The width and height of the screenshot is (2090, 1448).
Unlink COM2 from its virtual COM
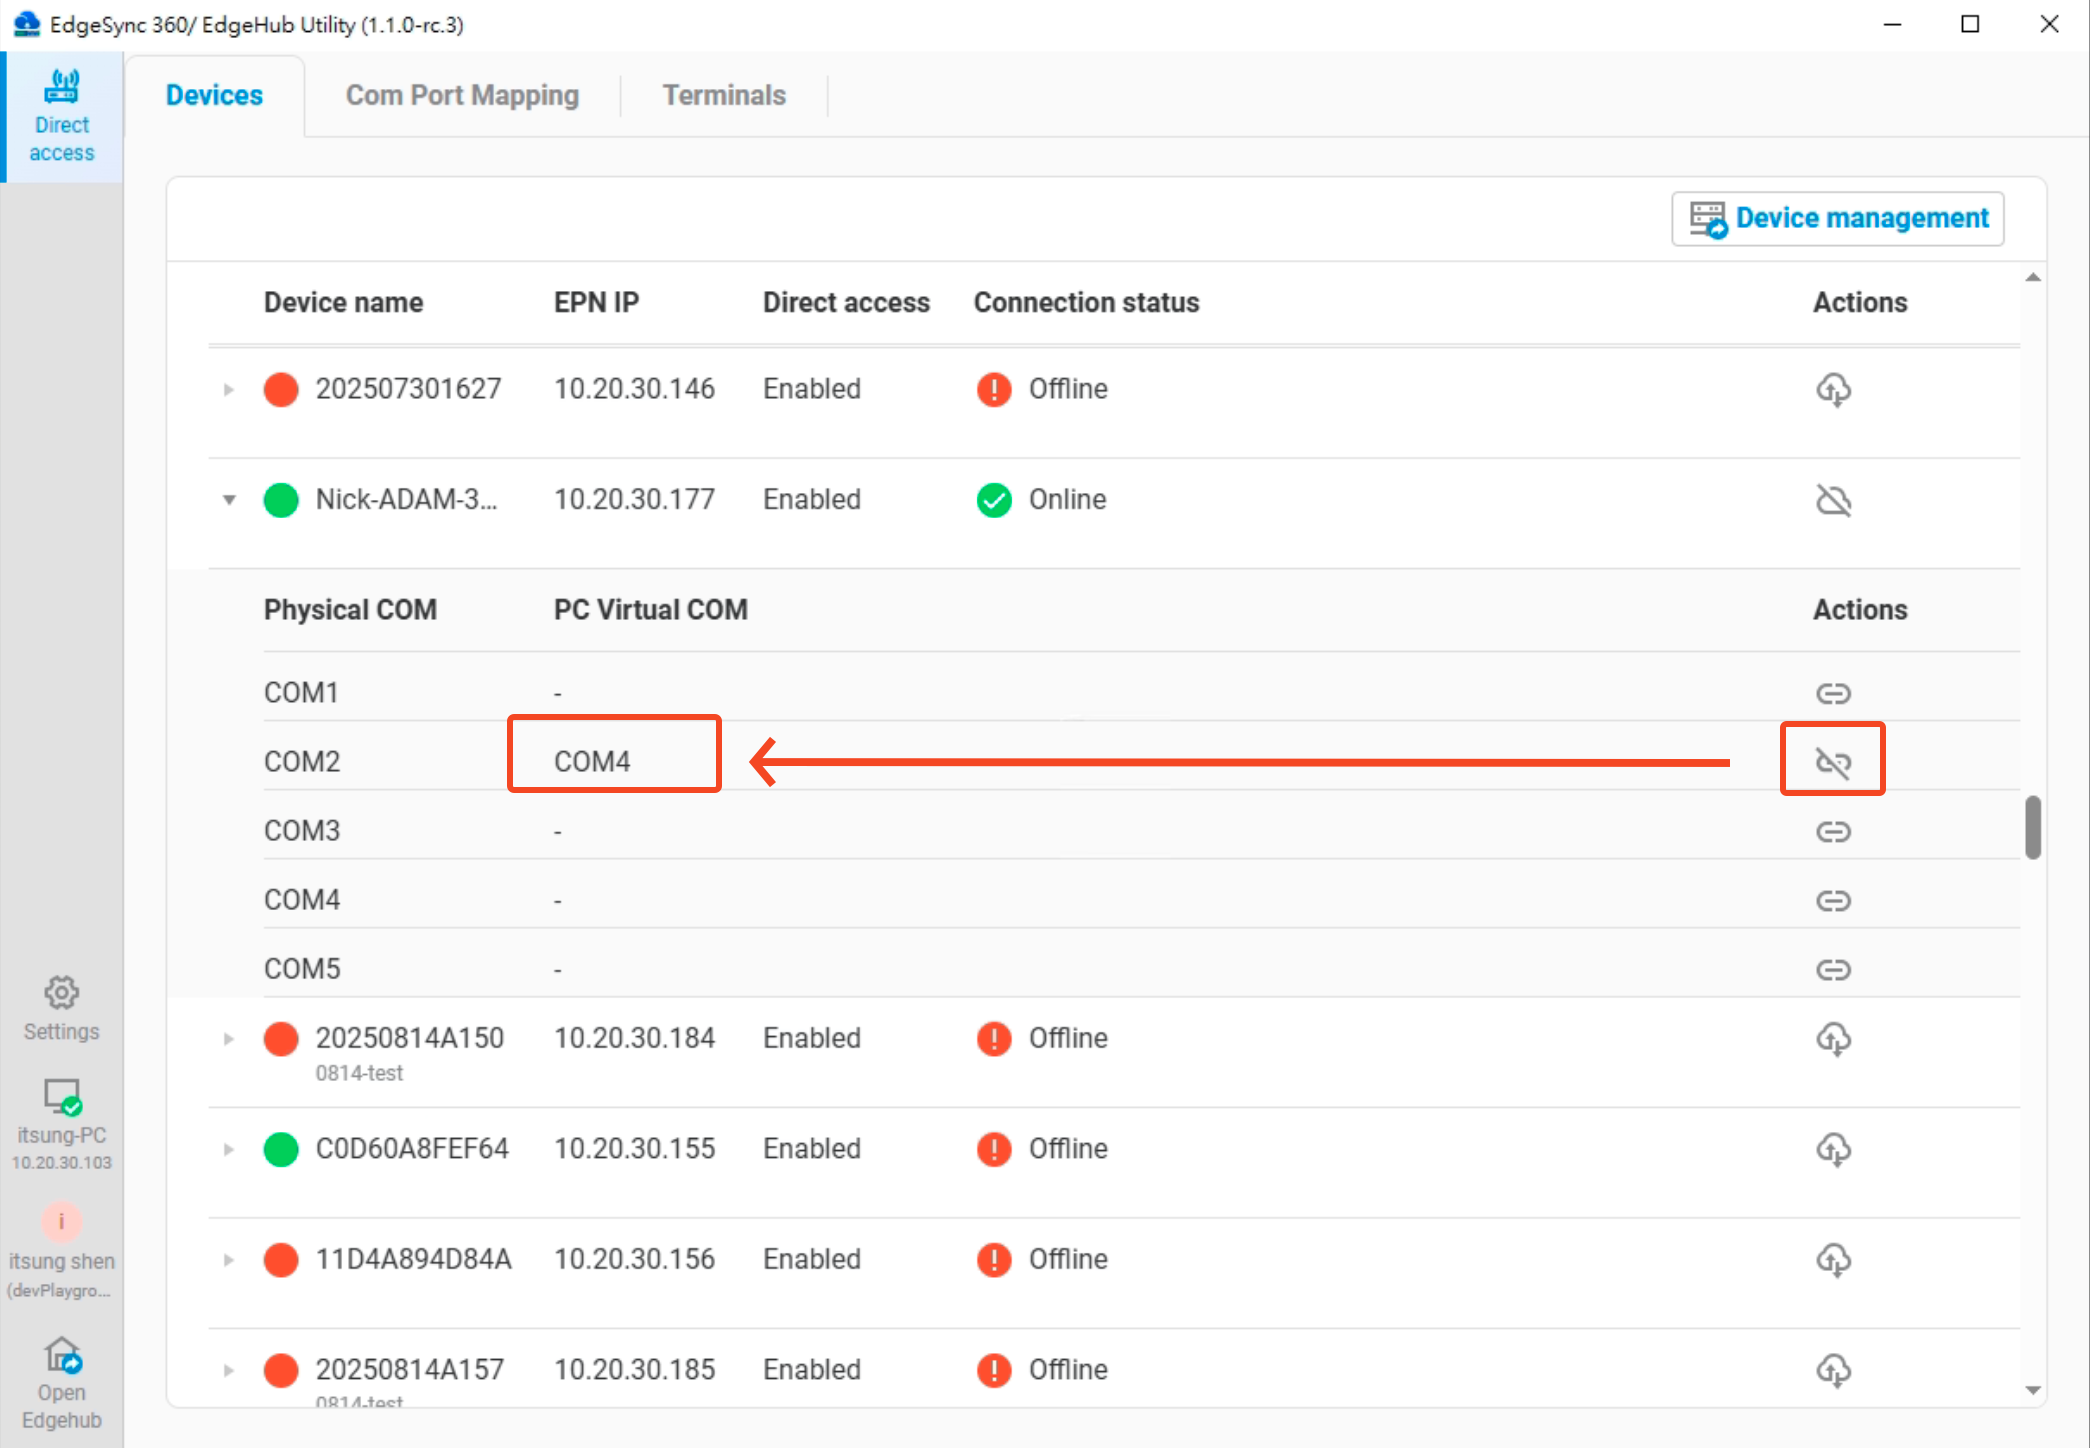[1833, 760]
